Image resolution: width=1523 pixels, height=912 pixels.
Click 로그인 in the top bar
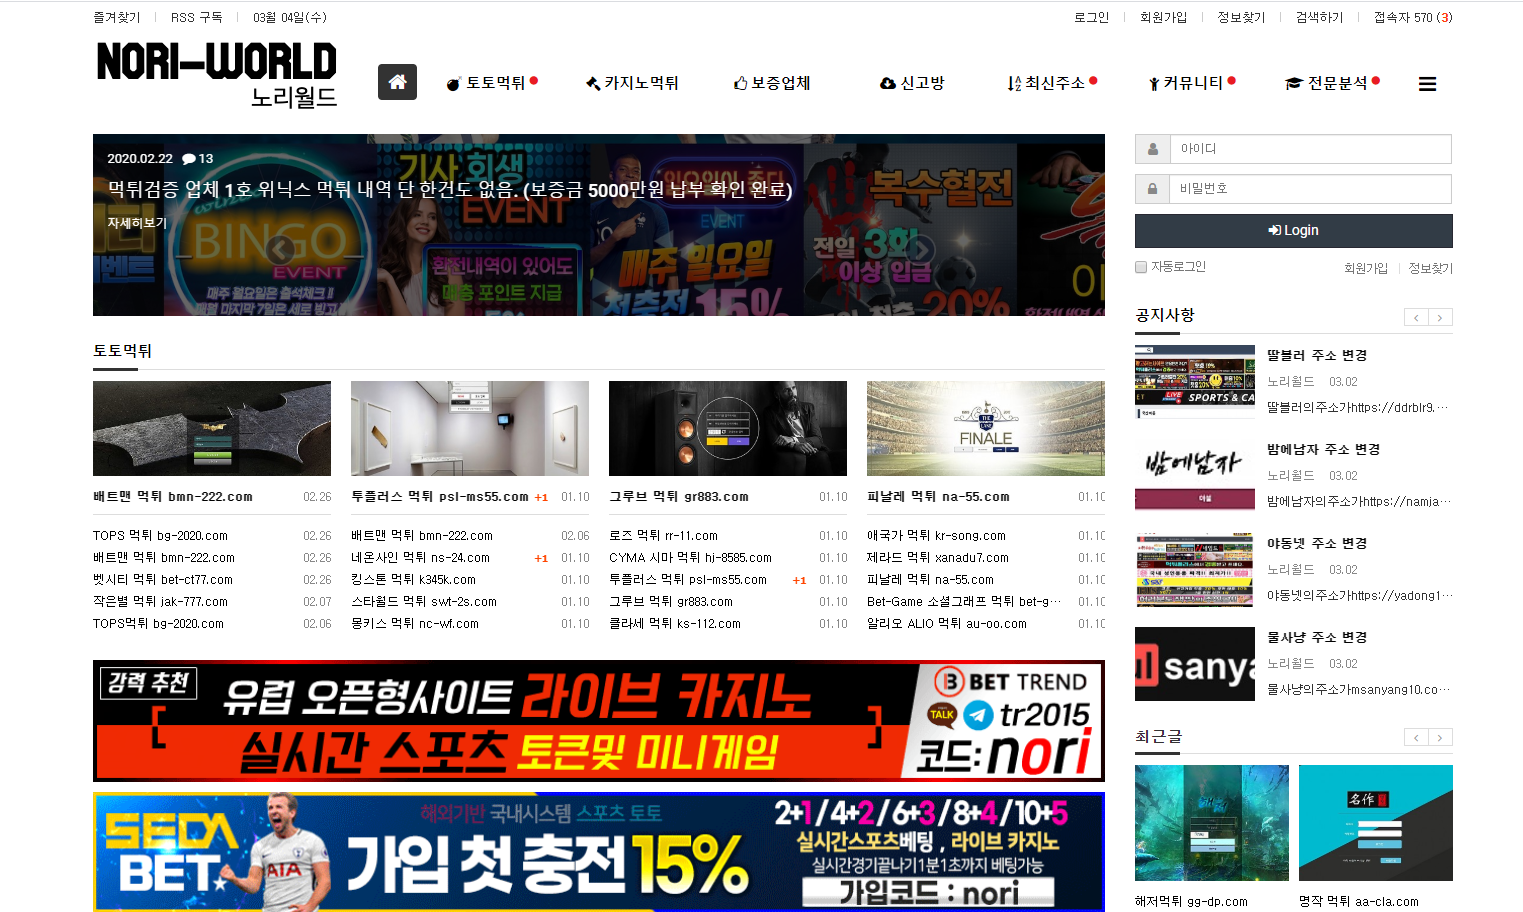[x=1091, y=18]
